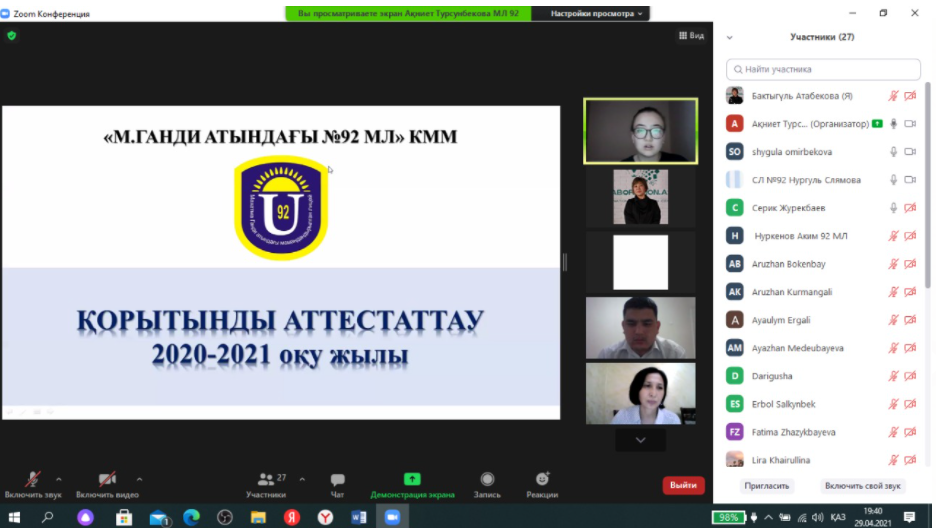
Task: Collapse the Участники (27) panel chevron
Action: (730, 37)
